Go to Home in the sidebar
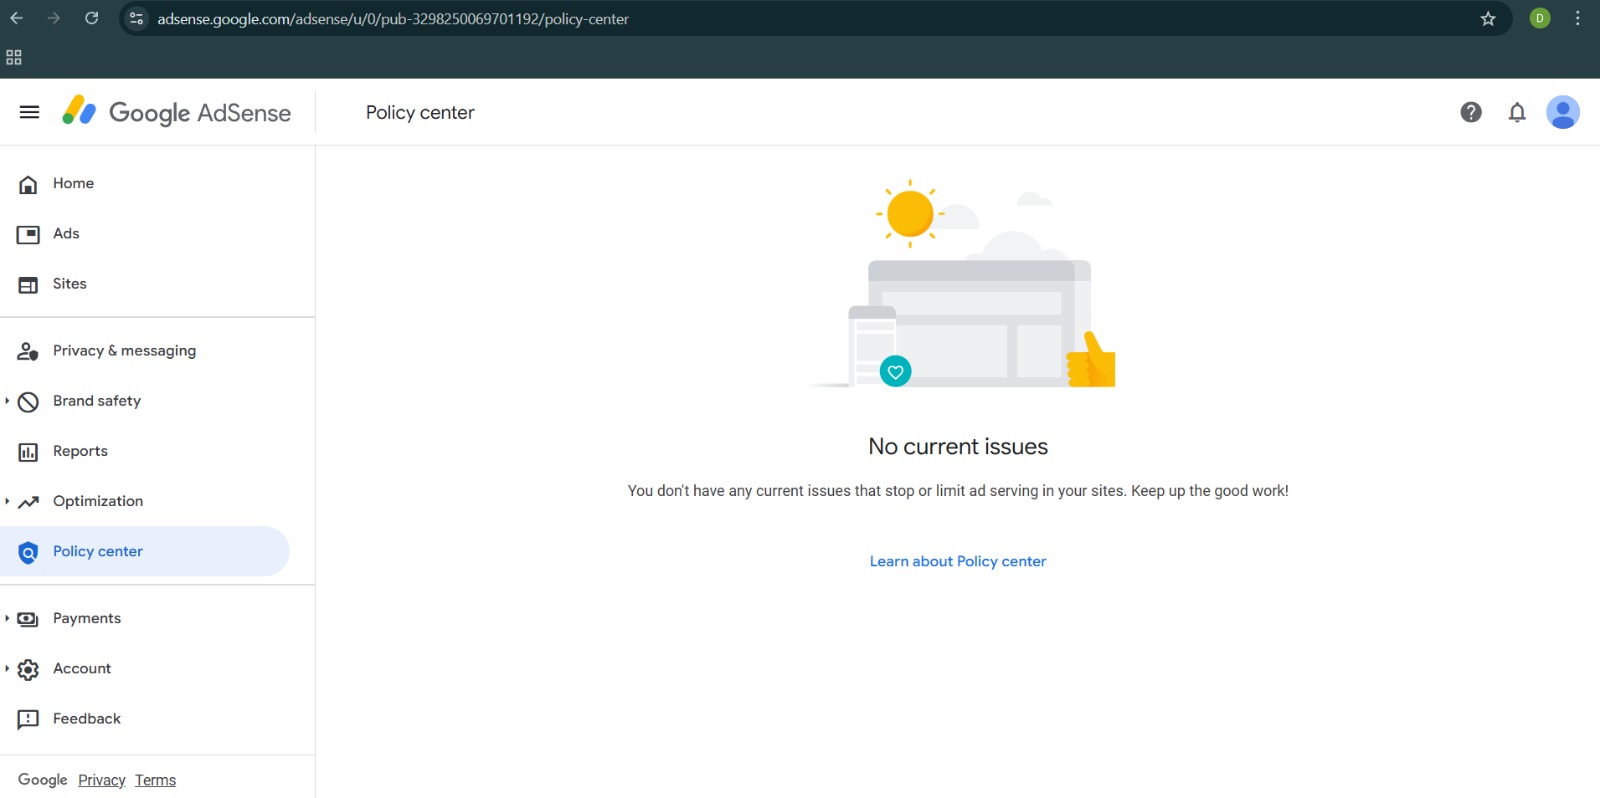1600x798 pixels. coord(145,183)
